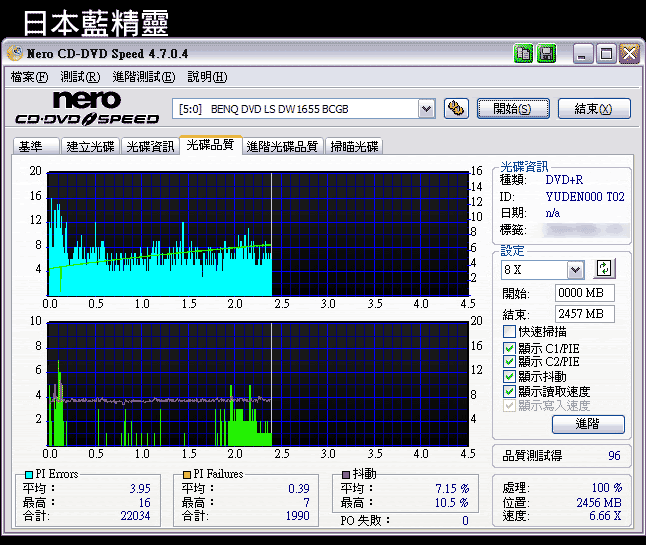
Task: Toggle the 快速掃描 checkbox
Action: [x=509, y=332]
